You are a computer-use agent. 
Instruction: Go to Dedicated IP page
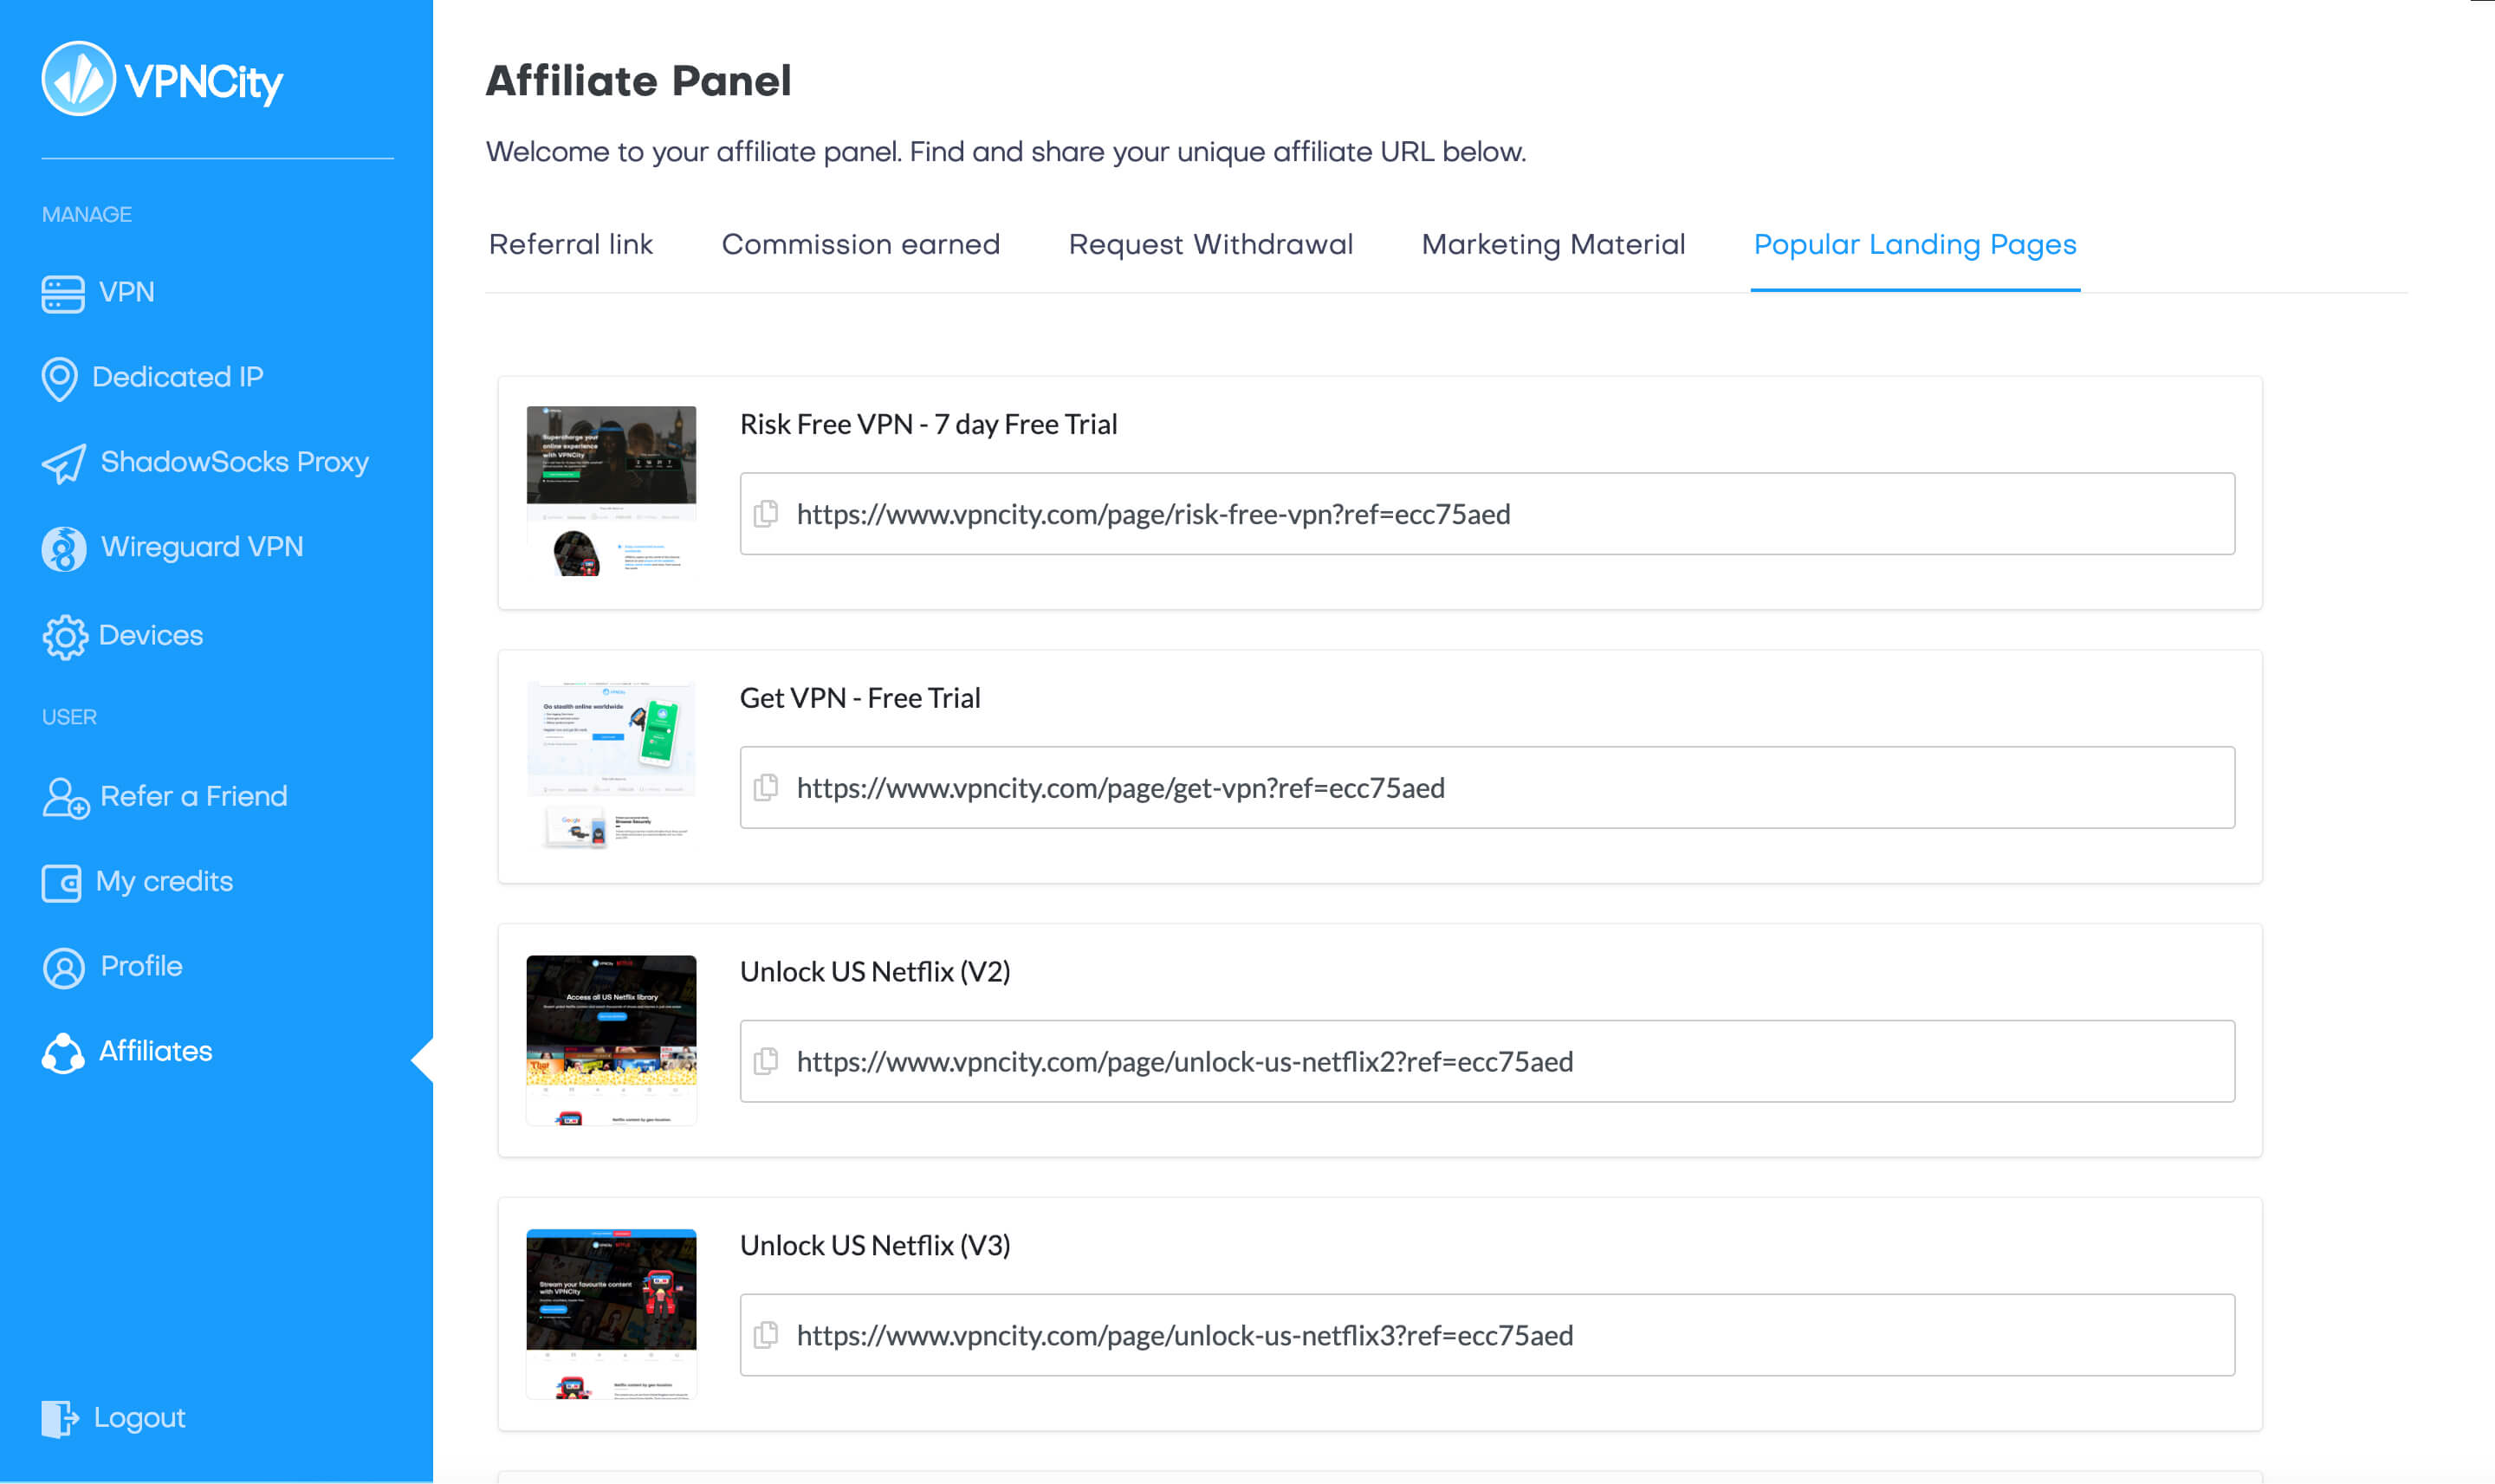click(x=178, y=377)
